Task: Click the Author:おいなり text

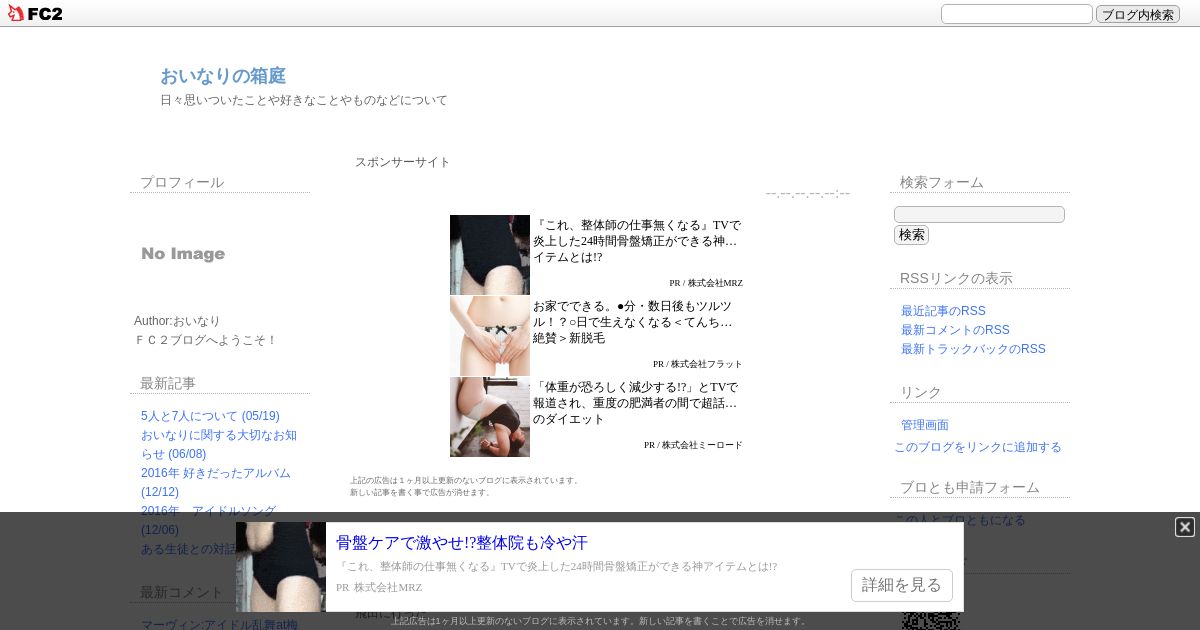Action: pos(177,321)
